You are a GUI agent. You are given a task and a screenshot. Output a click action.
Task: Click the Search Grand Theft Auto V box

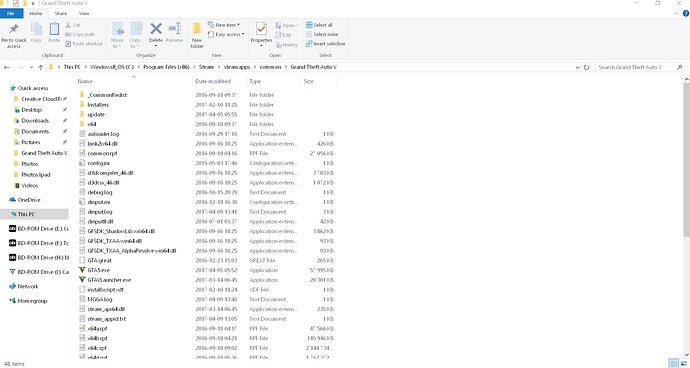coord(640,67)
